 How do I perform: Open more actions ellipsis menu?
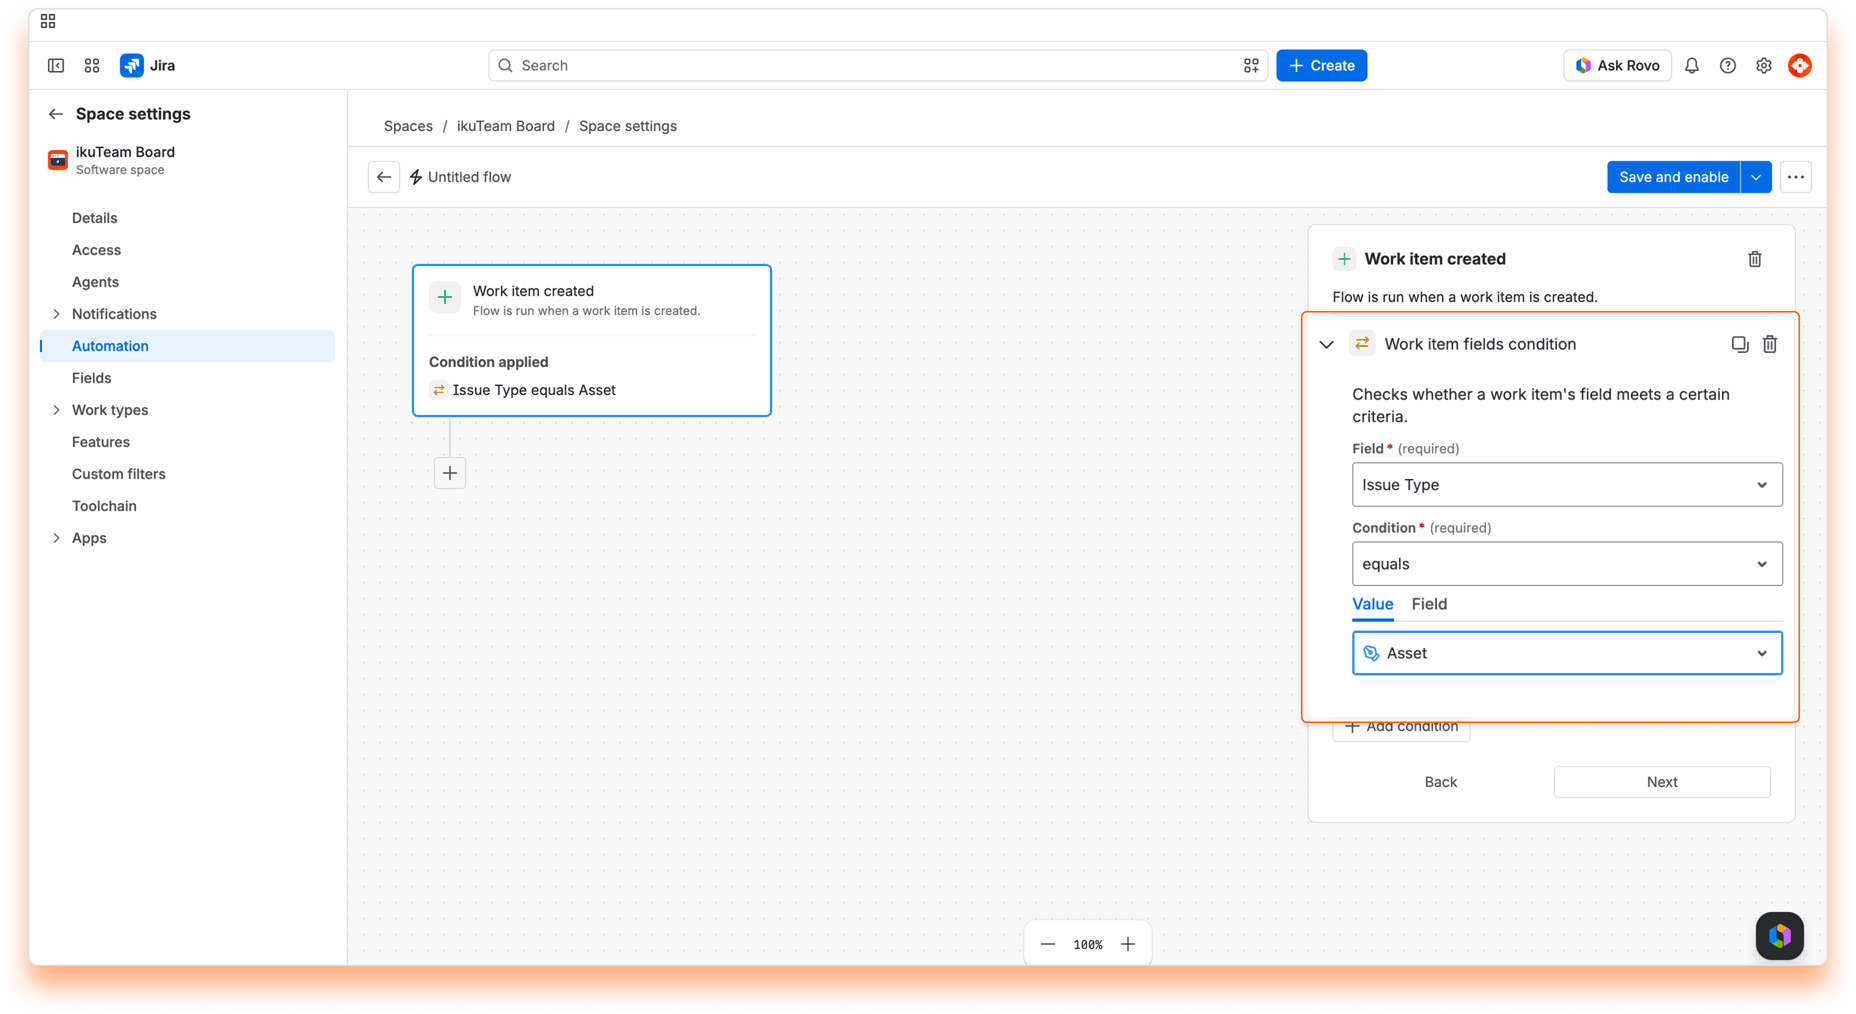coord(1796,177)
